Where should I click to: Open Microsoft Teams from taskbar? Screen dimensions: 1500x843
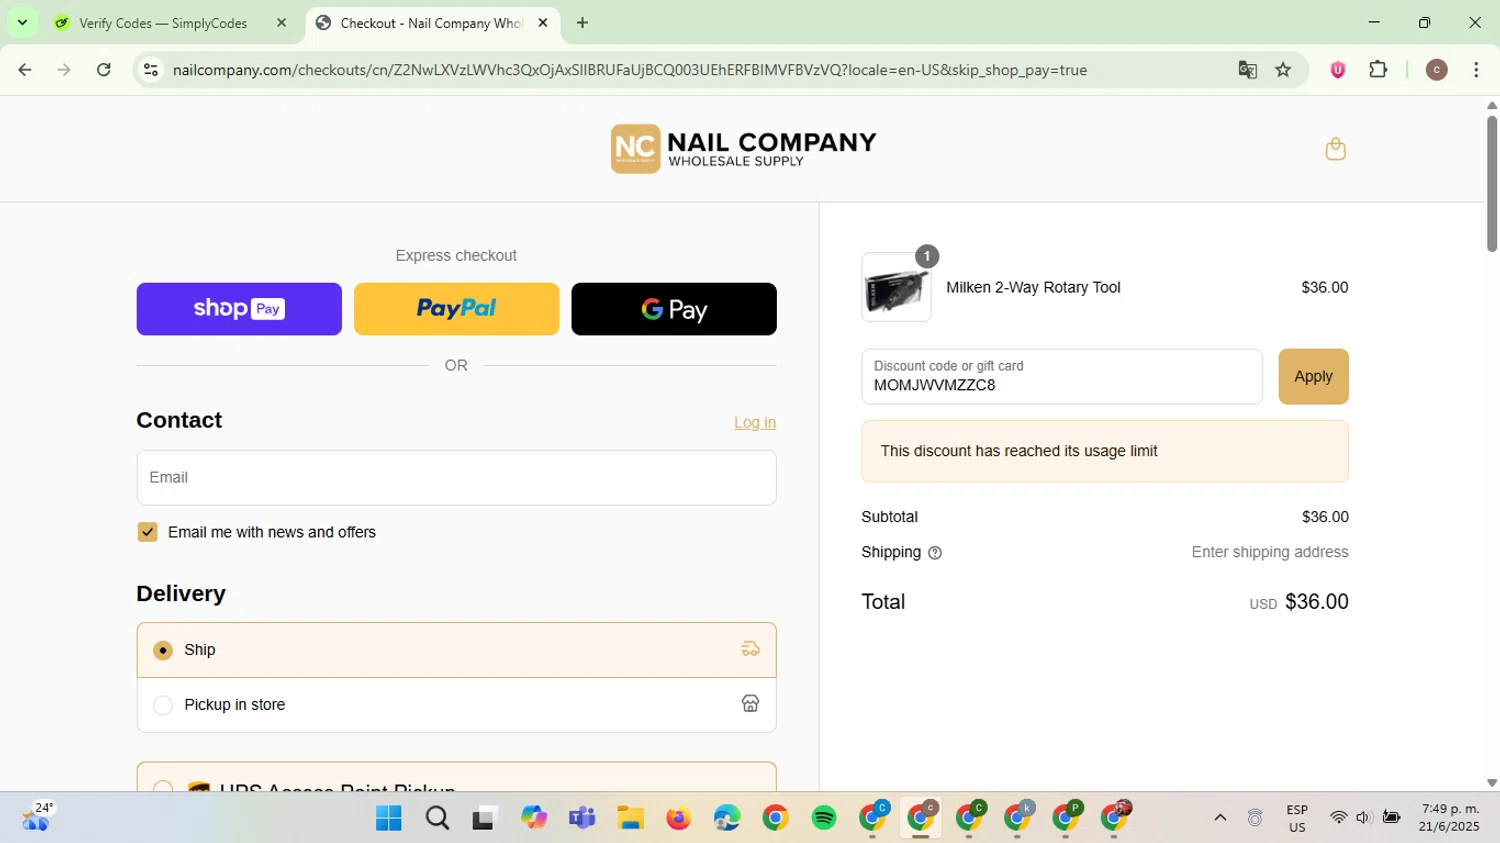click(582, 819)
